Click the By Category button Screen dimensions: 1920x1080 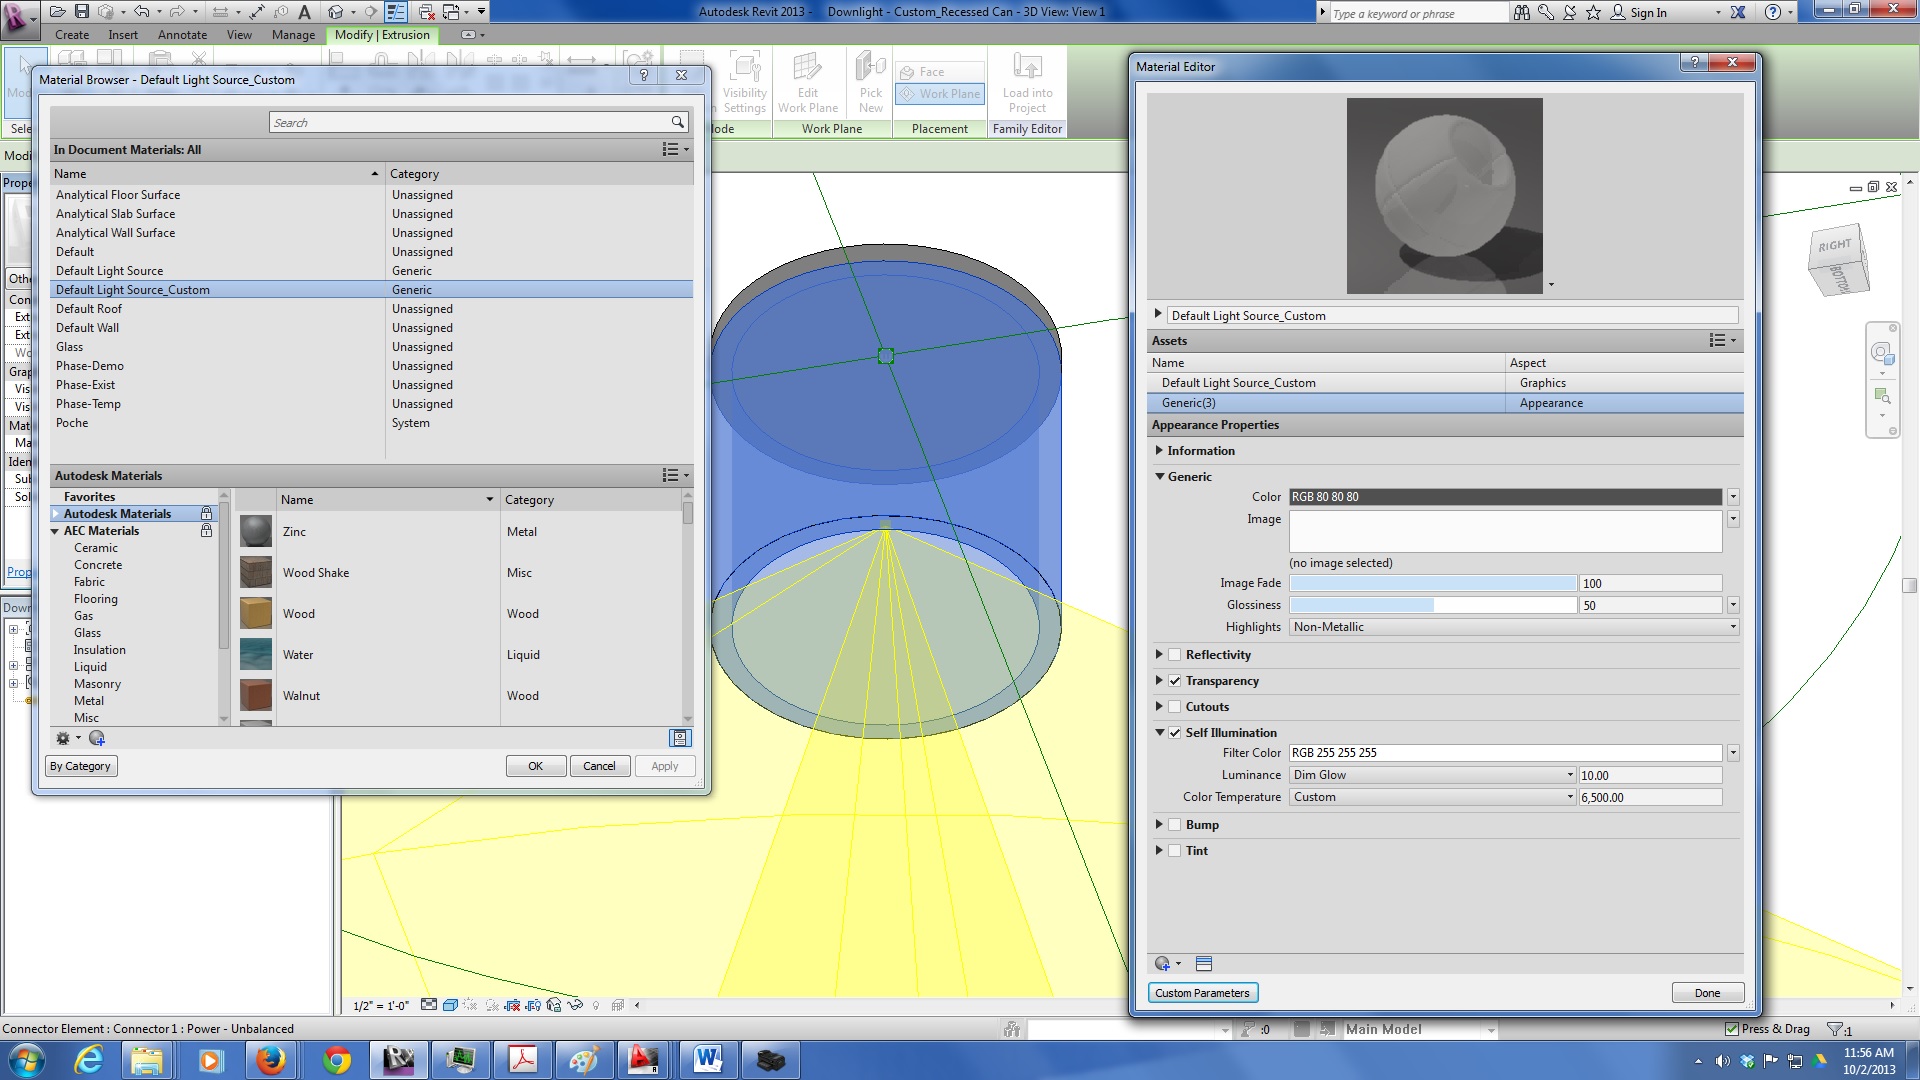click(80, 766)
